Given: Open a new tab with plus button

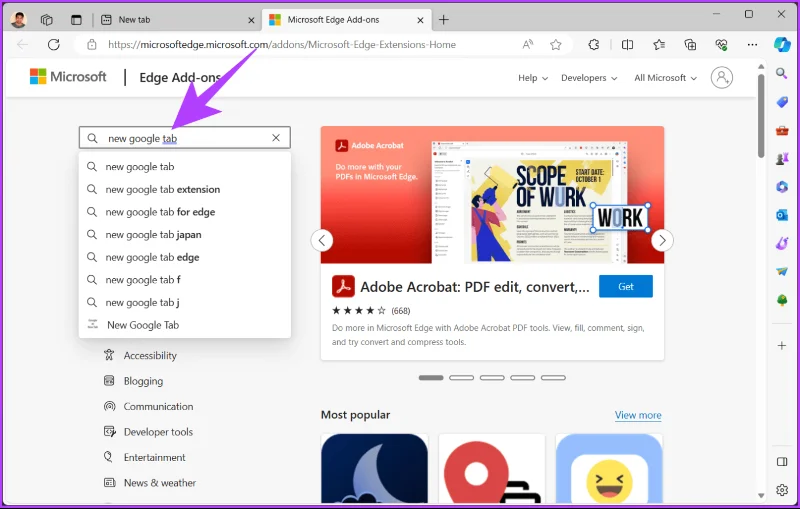Looking at the screenshot, I should 444,20.
